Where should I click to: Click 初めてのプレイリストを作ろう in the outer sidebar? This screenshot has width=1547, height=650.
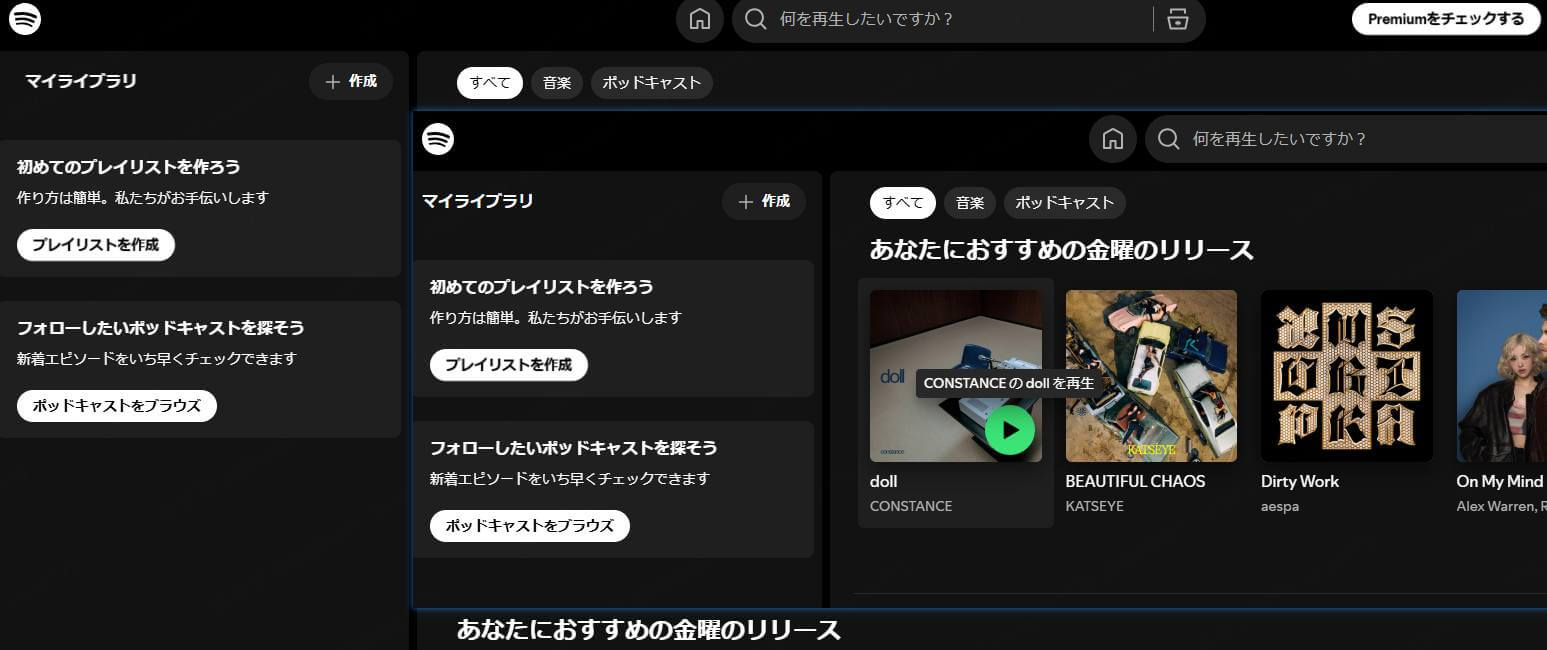coord(129,167)
